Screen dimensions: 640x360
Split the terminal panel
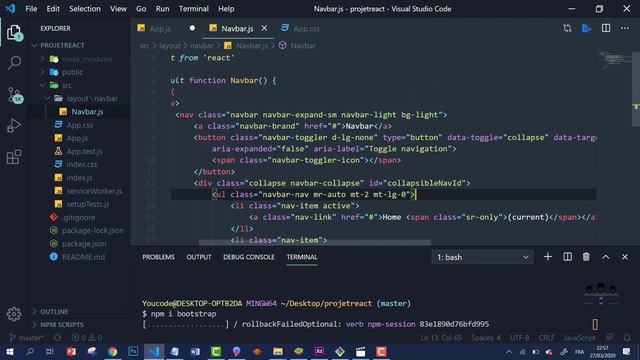pyautogui.click(x=567, y=257)
